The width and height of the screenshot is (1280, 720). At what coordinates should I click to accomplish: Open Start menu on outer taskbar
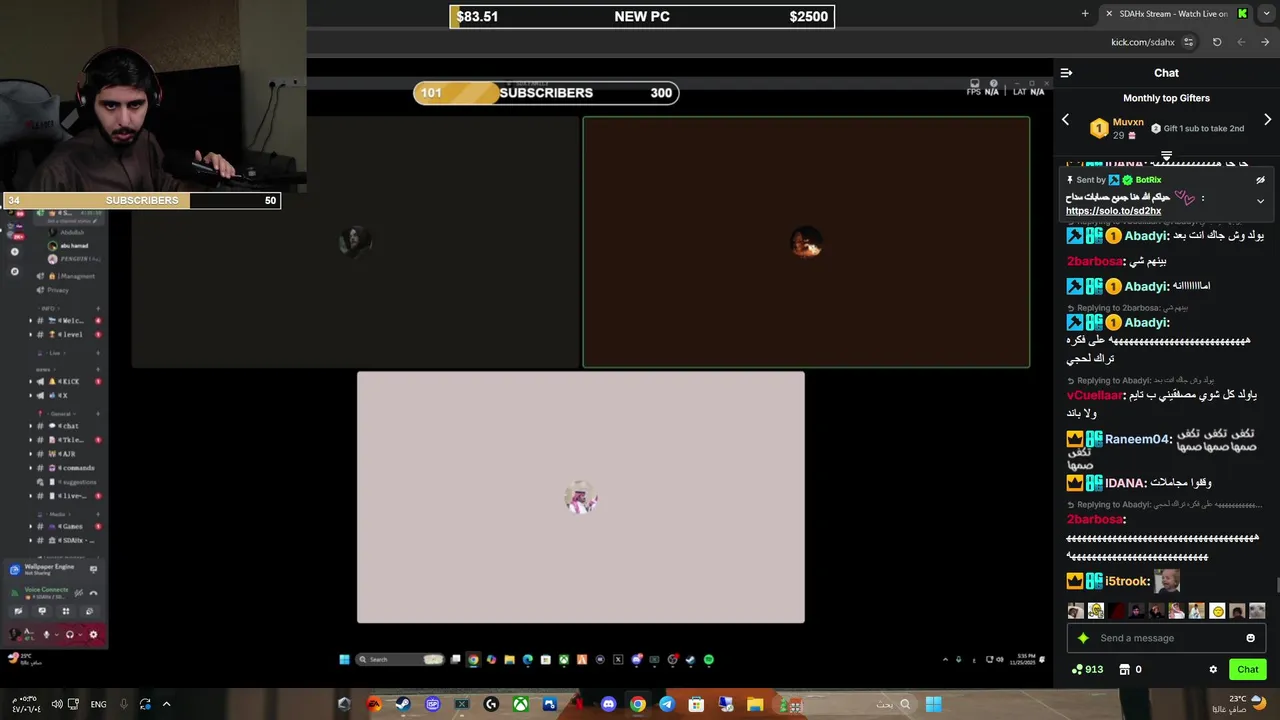point(933,704)
